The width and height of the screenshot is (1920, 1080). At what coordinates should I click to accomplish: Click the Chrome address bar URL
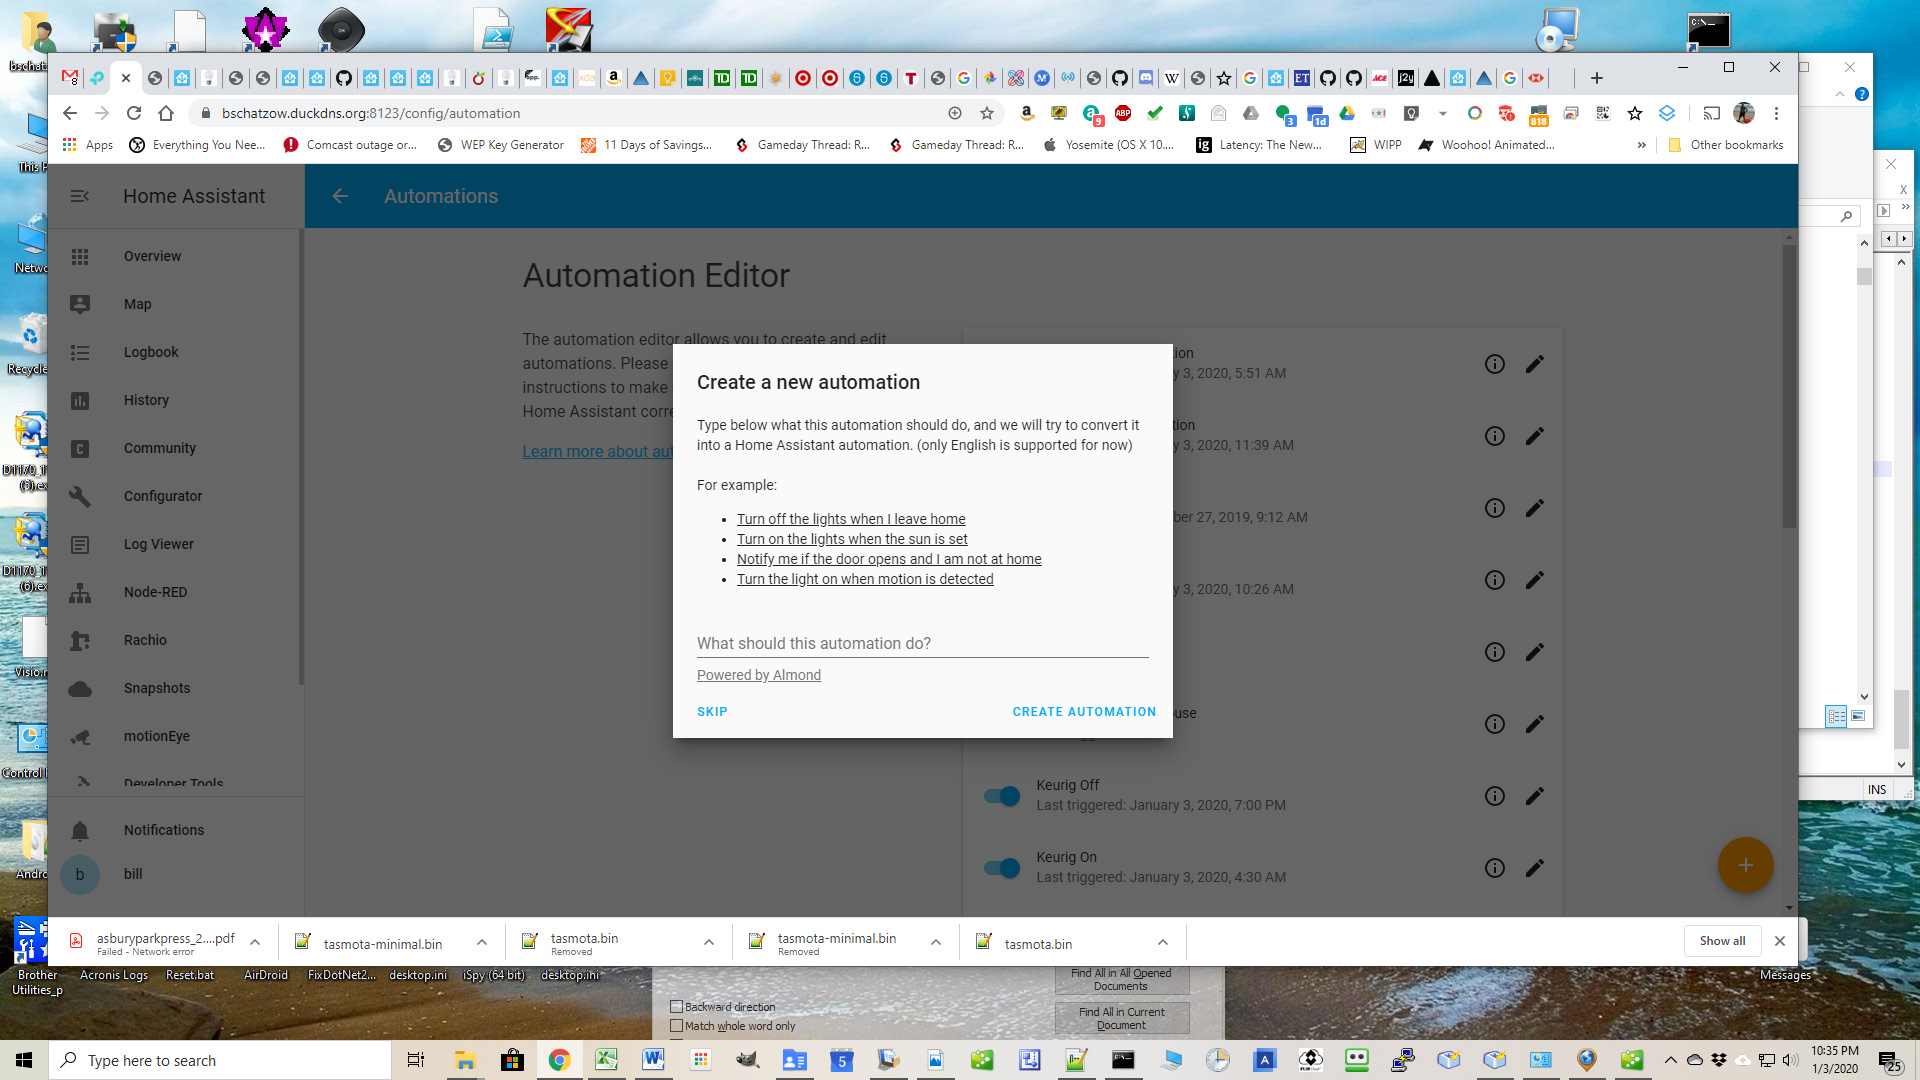pos(371,113)
